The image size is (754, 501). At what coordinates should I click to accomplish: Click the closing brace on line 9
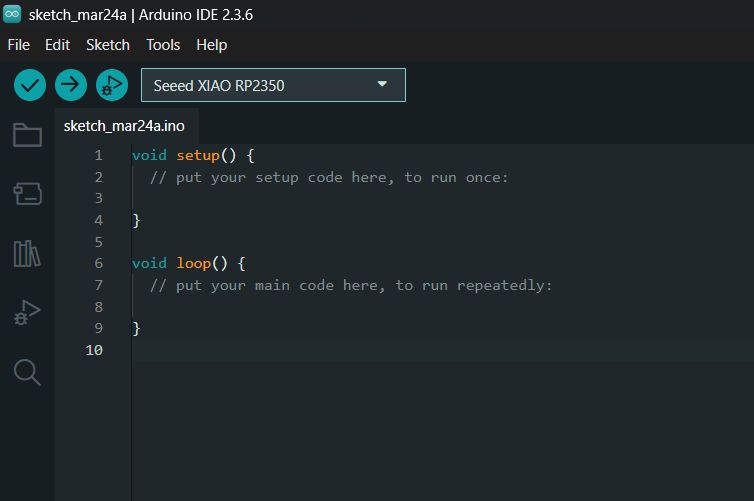(x=136, y=328)
